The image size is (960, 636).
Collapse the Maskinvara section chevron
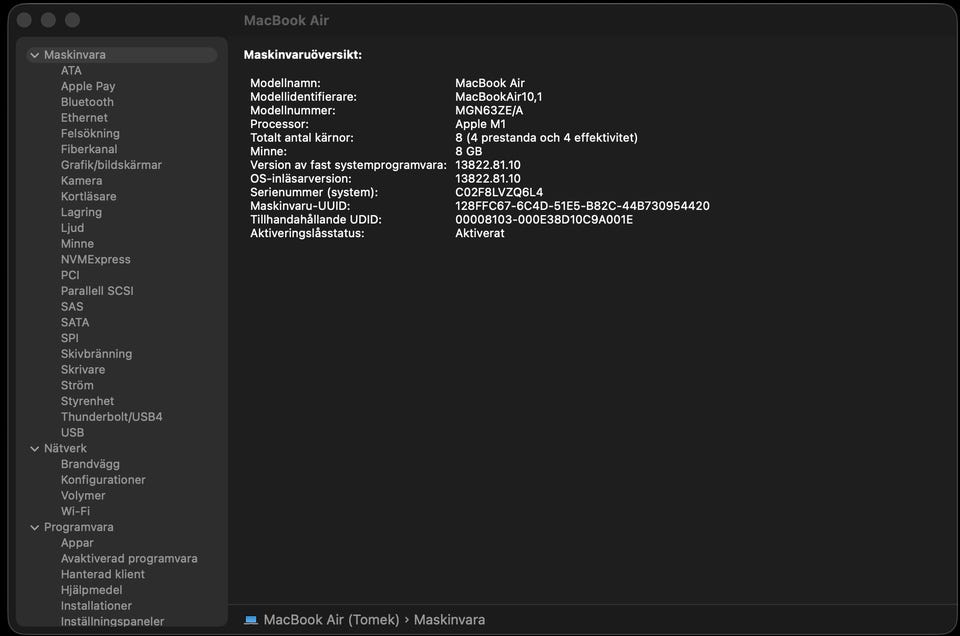tap(35, 55)
